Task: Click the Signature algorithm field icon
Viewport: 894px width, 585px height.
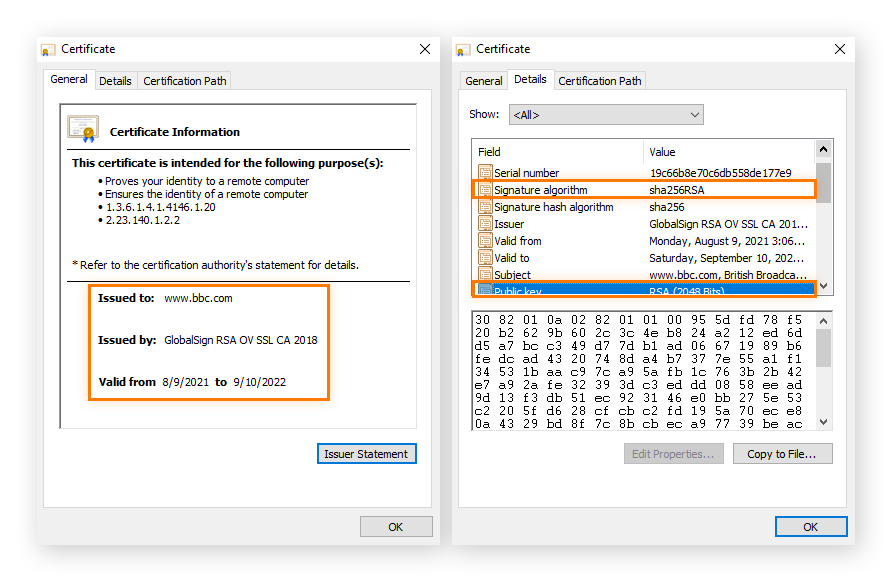Action: coord(485,189)
